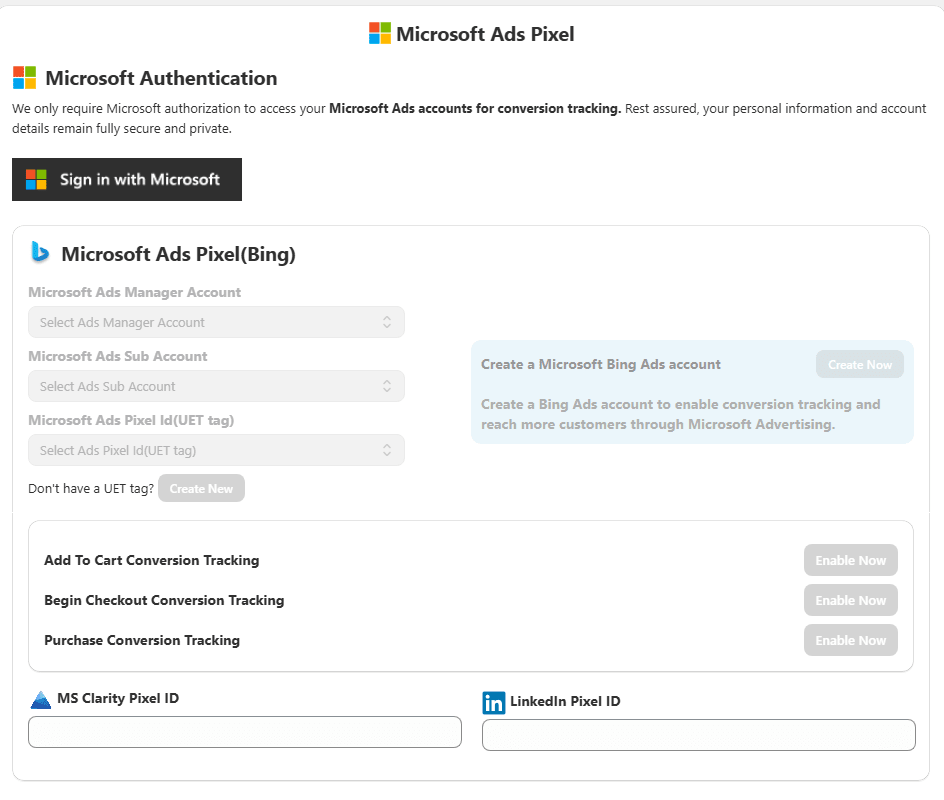Screen dimensions: 944x800
Task: Focus the MS Clarity Pixel ID field
Action: coord(245,732)
